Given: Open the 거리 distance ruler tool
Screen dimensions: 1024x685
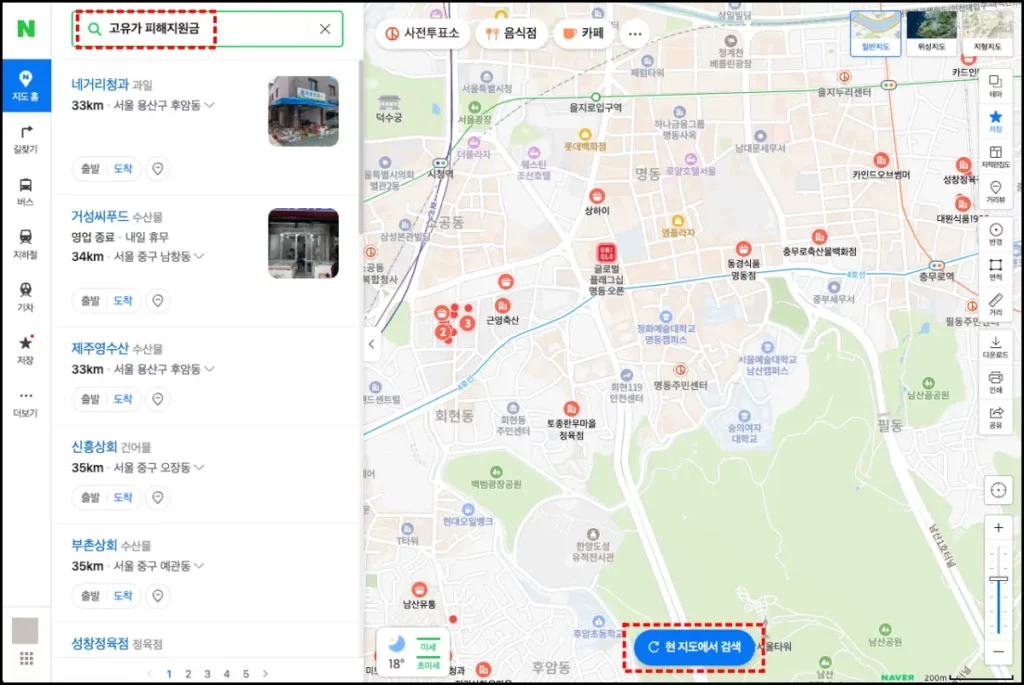Looking at the screenshot, I should pyautogui.click(x=995, y=304).
